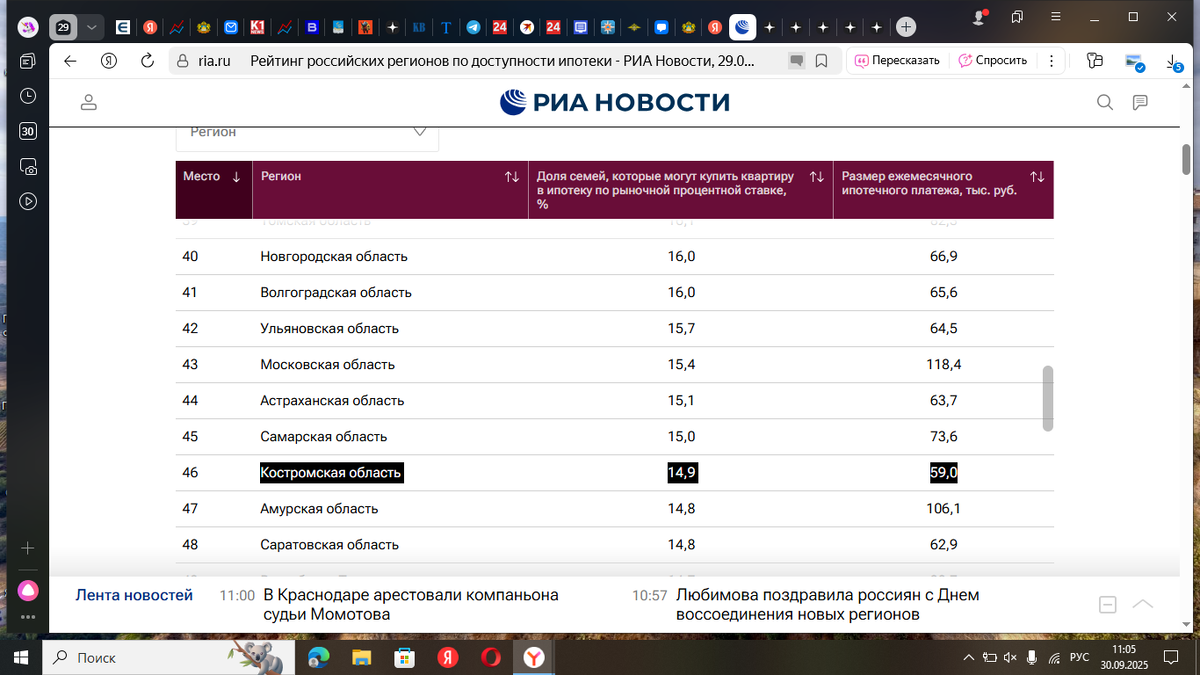
Task: Open the sidebar icon labeled 30
Action: click(28, 131)
